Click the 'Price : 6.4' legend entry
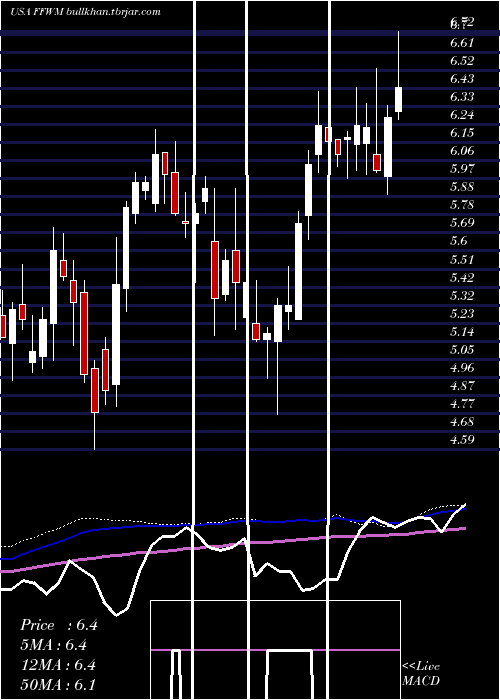Viewport: 500px width, 700px height. [x=58, y=625]
